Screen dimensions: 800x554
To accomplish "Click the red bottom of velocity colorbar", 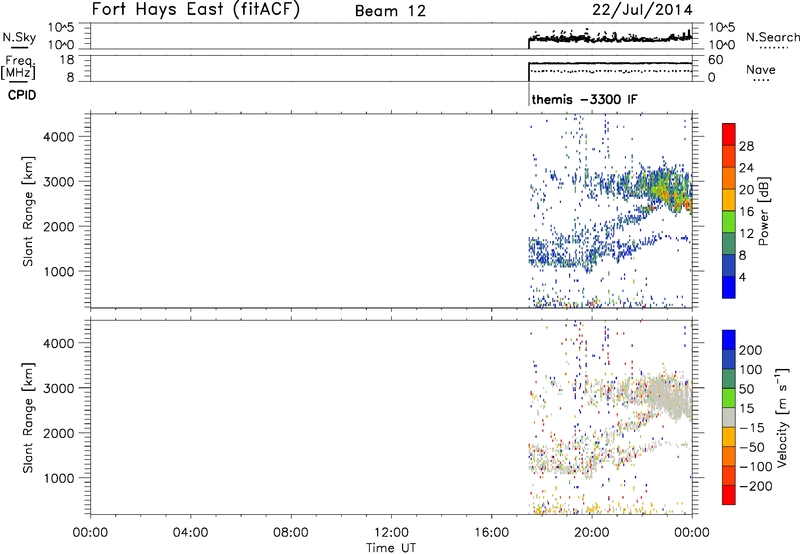I will [x=729, y=495].
